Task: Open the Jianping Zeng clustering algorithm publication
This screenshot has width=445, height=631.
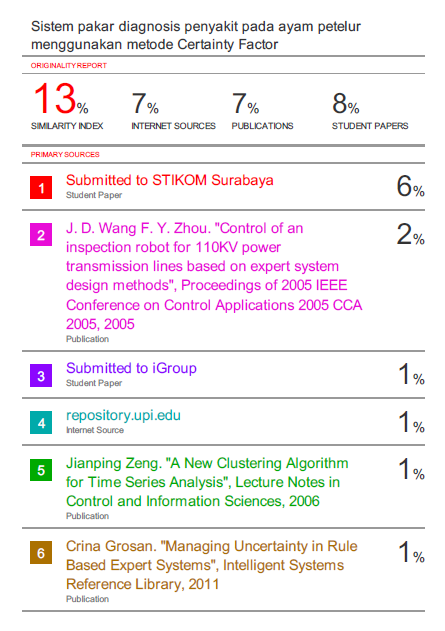Action: click(207, 482)
